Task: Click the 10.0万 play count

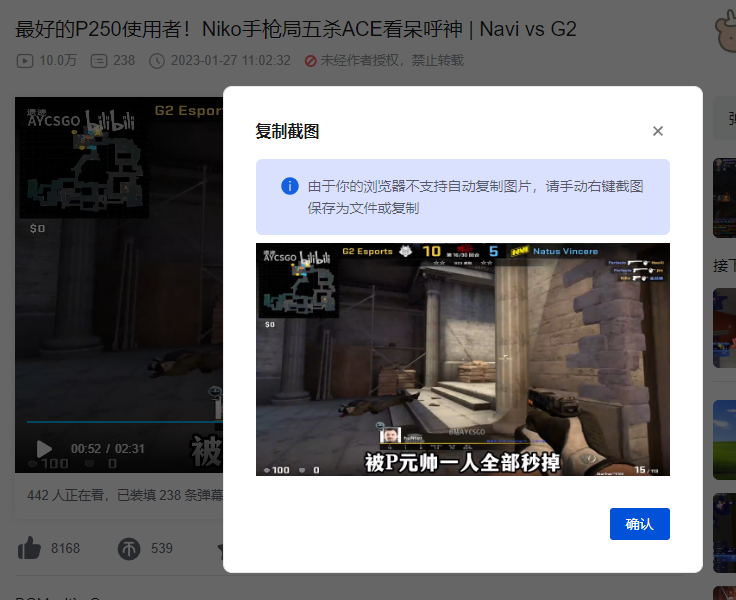Action: coord(58,61)
